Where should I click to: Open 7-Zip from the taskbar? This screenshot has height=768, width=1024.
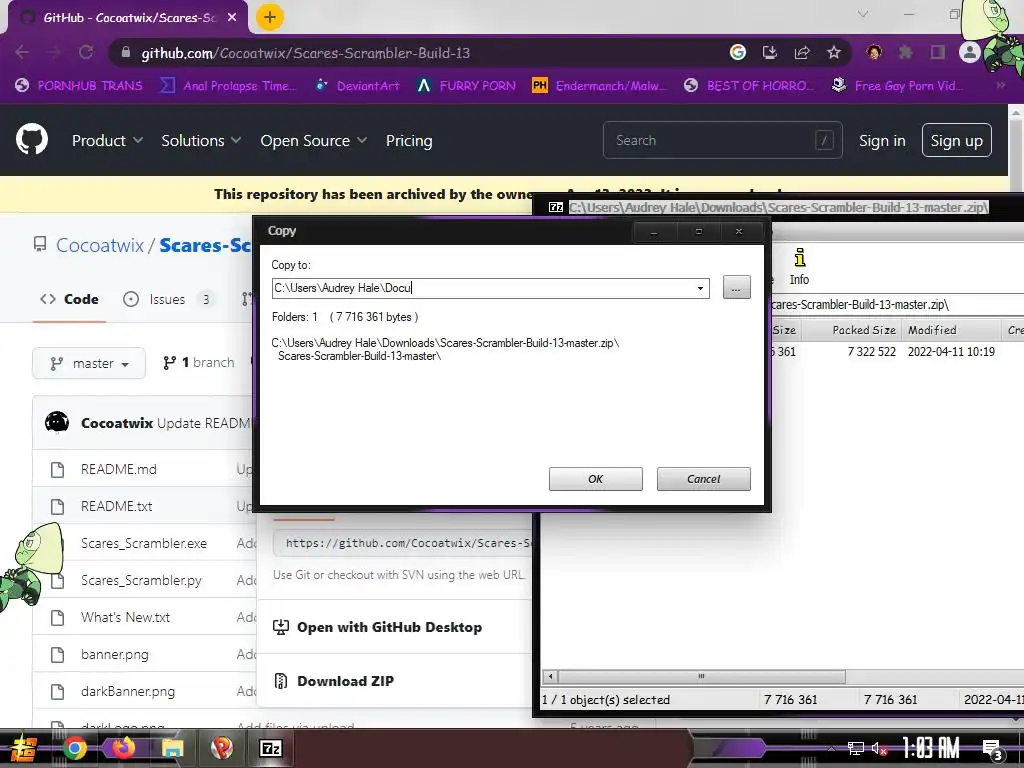pos(270,748)
